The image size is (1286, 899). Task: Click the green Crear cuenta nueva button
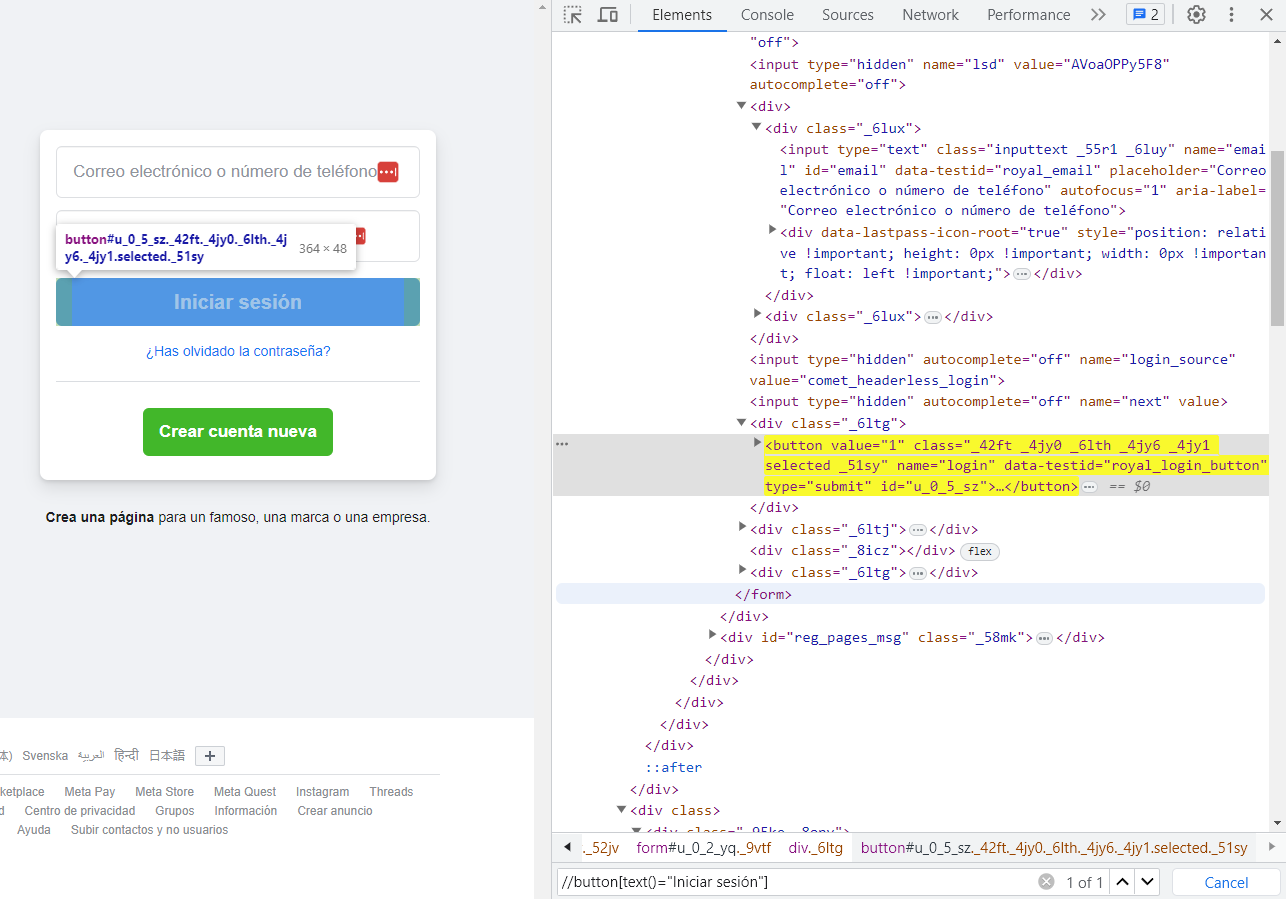pos(237,431)
